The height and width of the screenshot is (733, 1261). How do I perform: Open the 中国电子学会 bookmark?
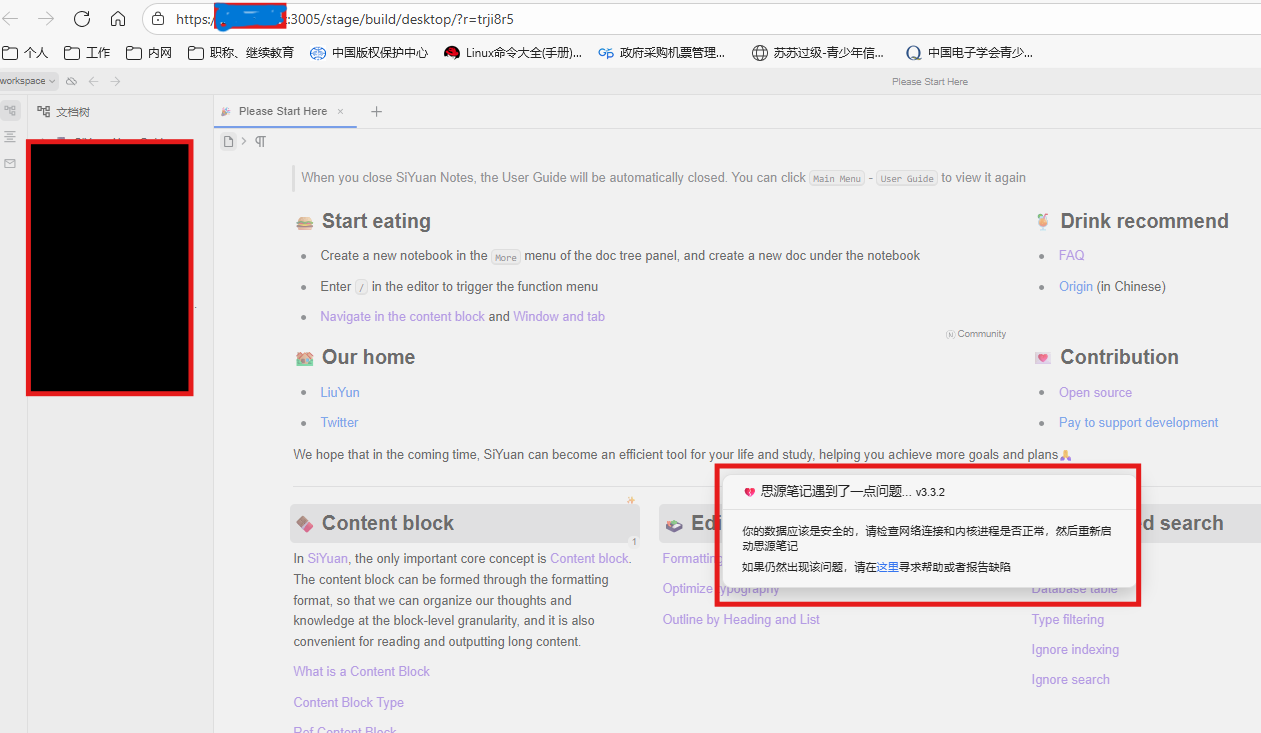click(x=970, y=53)
